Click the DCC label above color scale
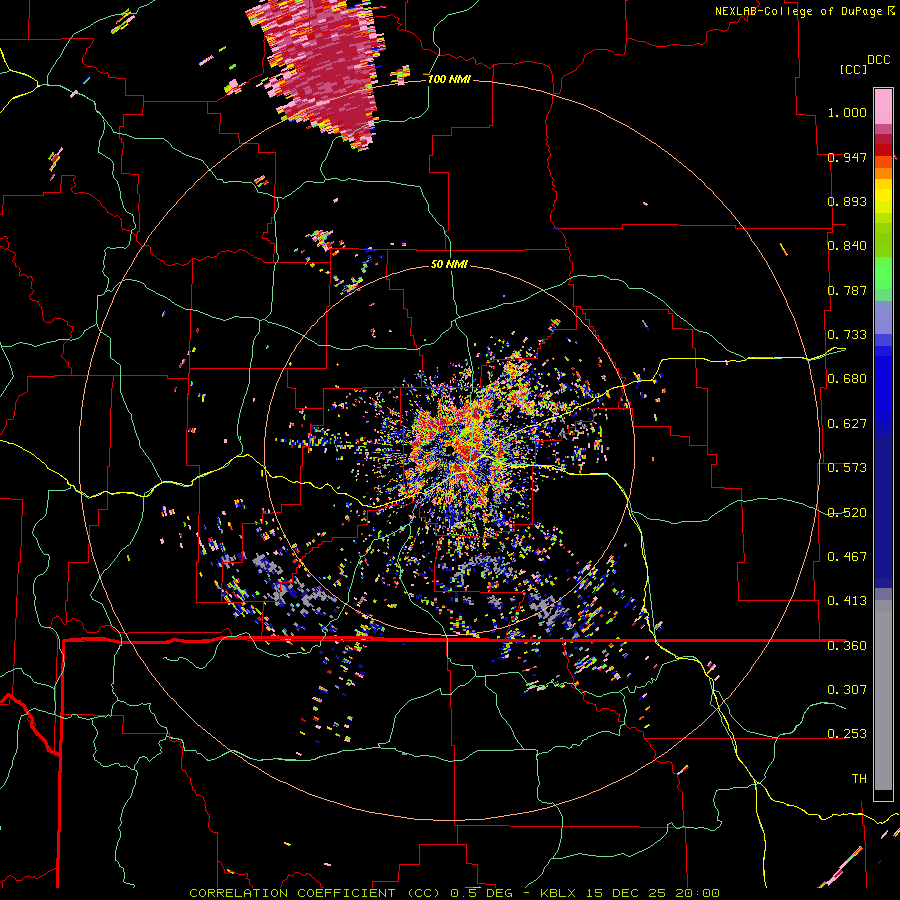Viewport: 900px width, 900px height. click(878, 60)
